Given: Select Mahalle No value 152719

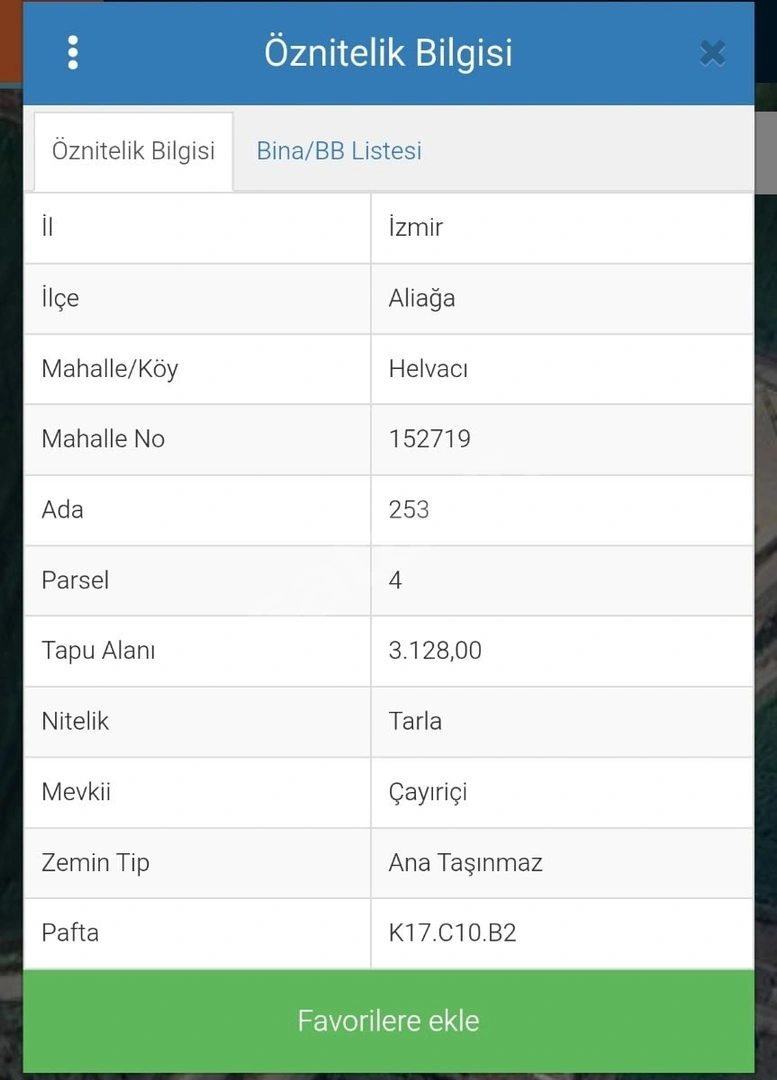Looking at the screenshot, I should pos(430,439).
